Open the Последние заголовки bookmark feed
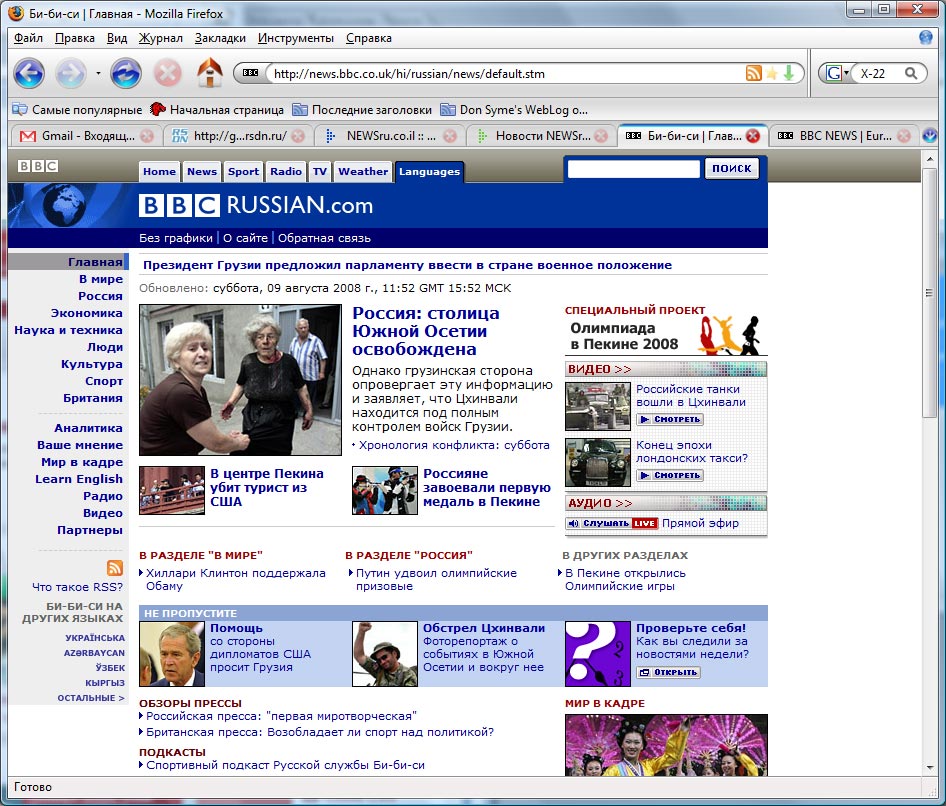Screen dimensions: 946x806 point(362,110)
